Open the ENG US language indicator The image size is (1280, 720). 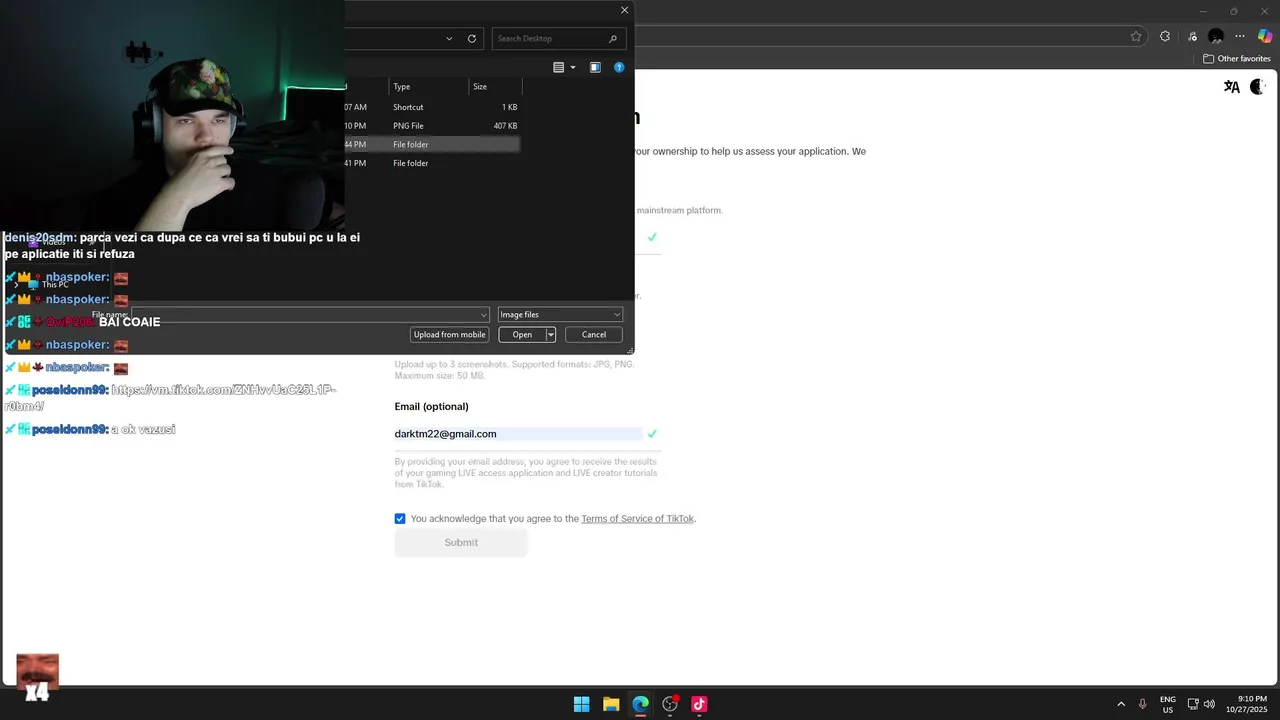(1167, 704)
